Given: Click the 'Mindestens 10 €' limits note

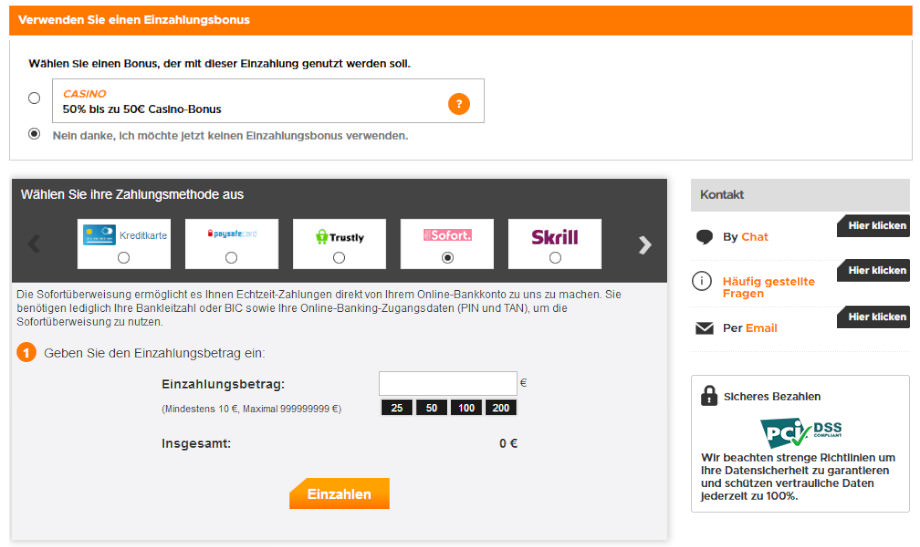Looking at the screenshot, I should click(251, 409).
